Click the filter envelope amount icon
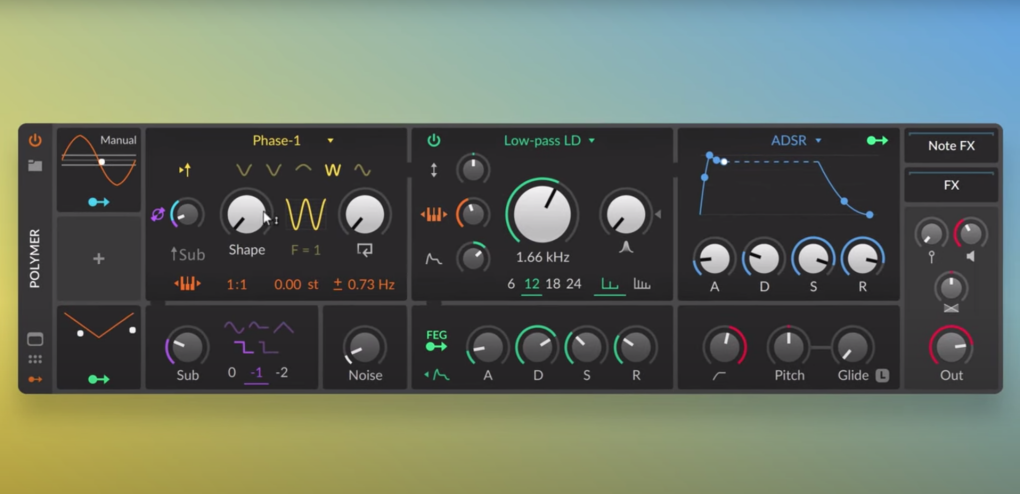 [x=434, y=259]
